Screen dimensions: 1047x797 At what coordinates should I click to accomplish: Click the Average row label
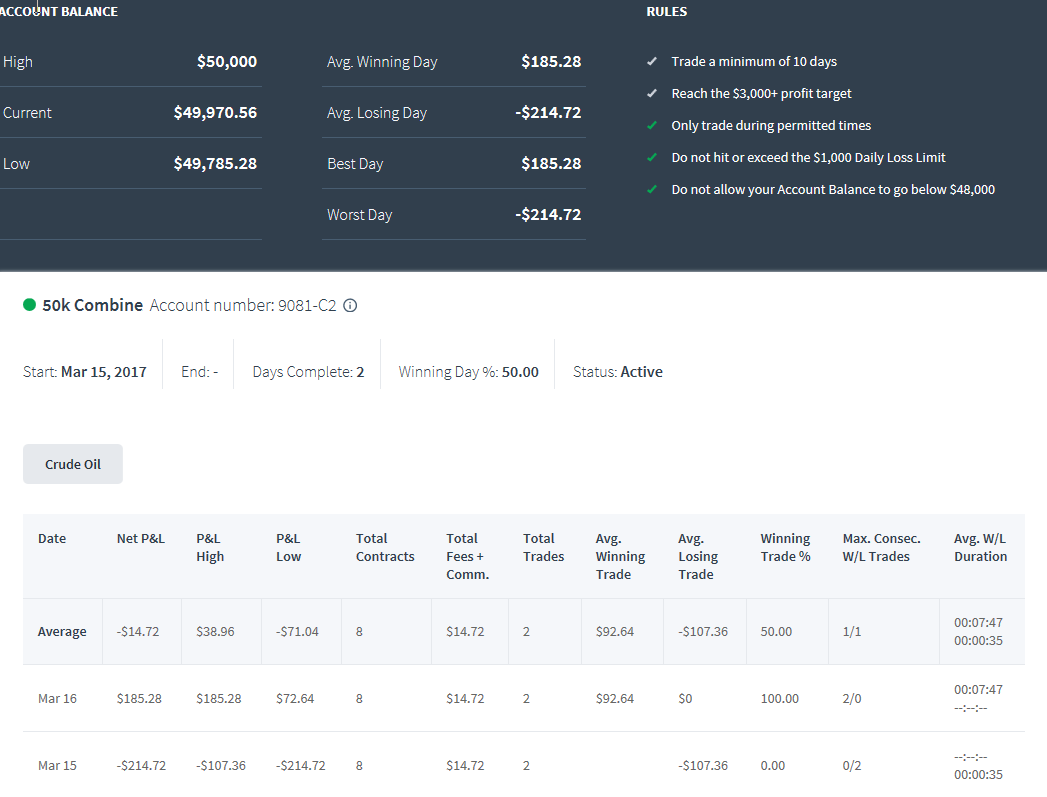tap(62, 631)
